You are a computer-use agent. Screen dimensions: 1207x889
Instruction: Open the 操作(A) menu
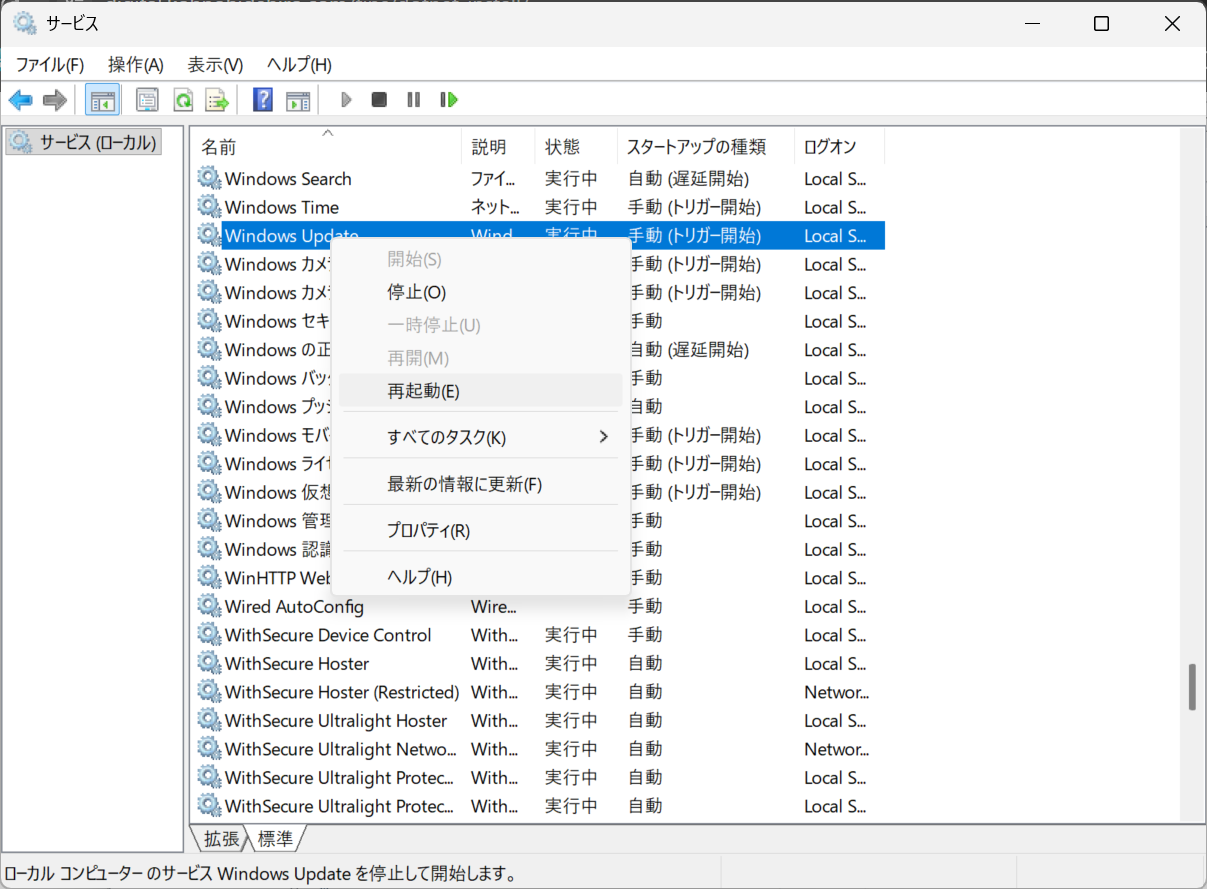click(x=135, y=65)
